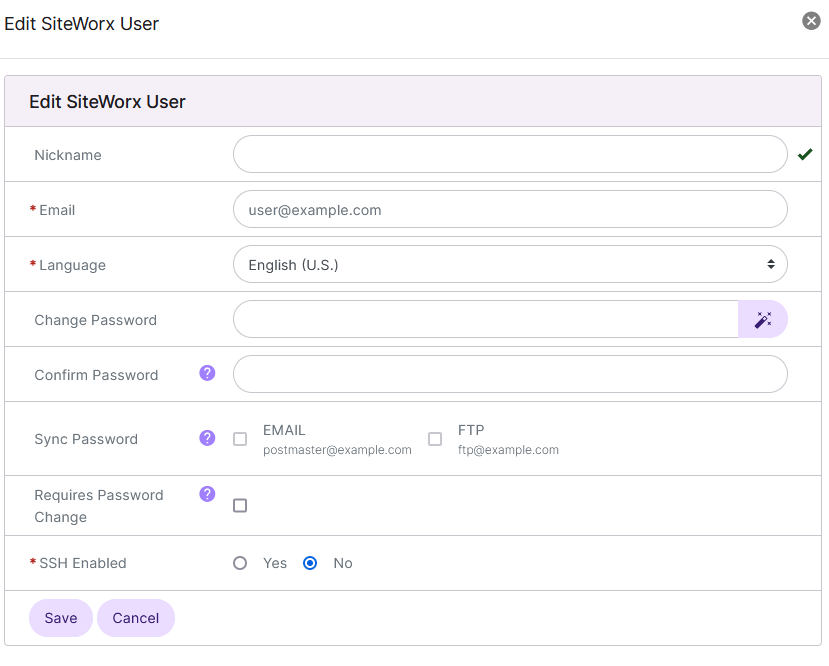Image resolution: width=829 pixels, height=666 pixels.
Task: Click the close icon of the dialog
Action: pyautogui.click(x=810, y=20)
